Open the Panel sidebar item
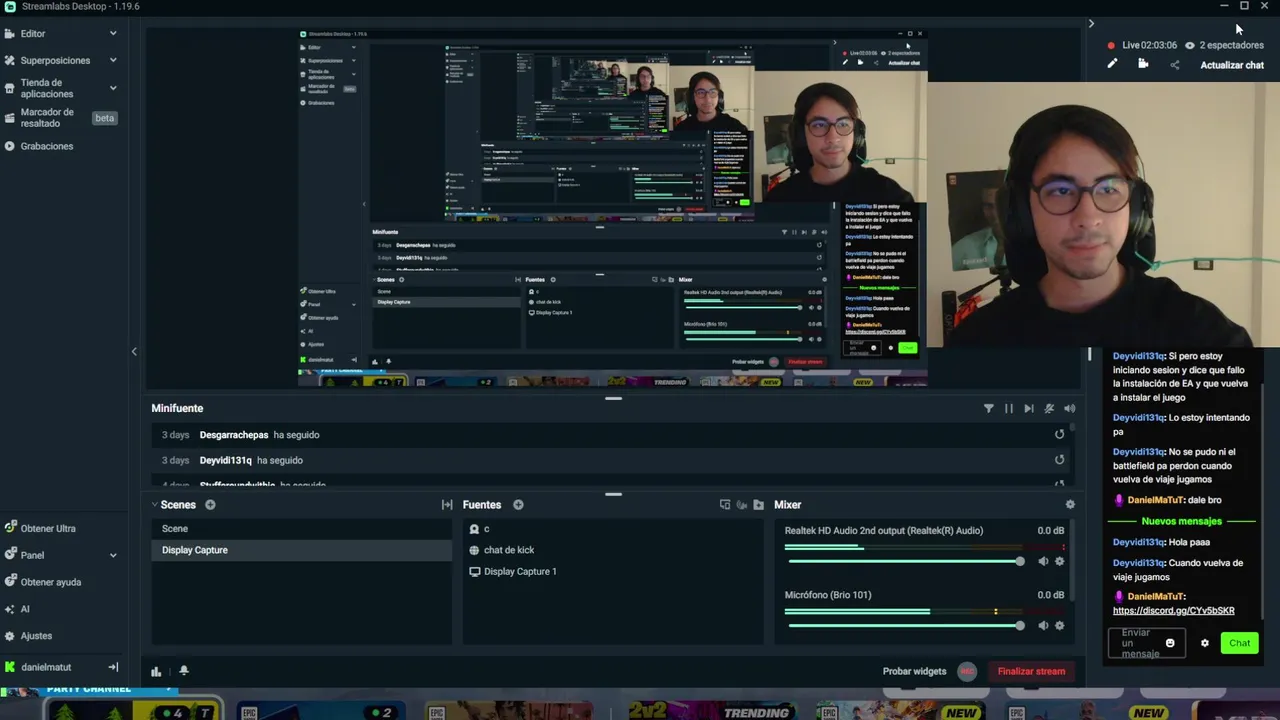The width and height of the screenshot is (1280, 720). pyautogui.click(x=32, y=555)
